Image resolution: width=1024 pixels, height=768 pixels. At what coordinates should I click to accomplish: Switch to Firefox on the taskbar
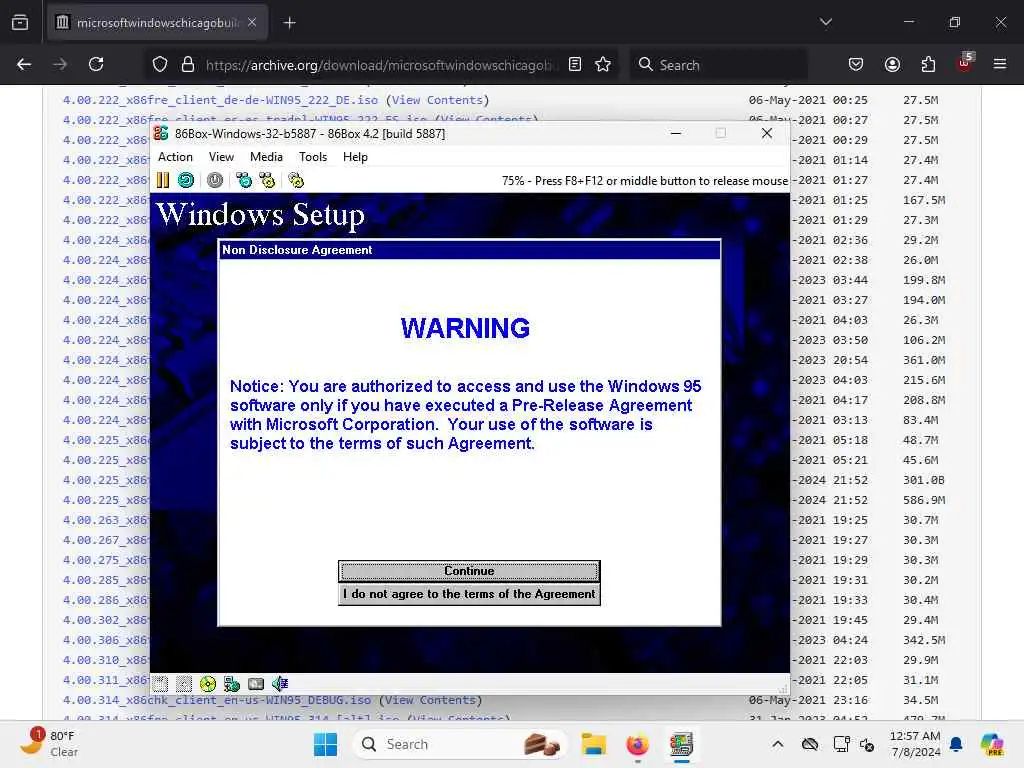coord(637,744)
